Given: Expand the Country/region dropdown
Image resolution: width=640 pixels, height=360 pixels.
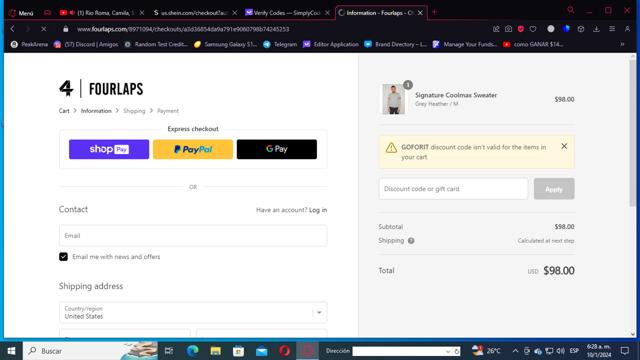Looking at the screenshot, I should coord(193,313).
